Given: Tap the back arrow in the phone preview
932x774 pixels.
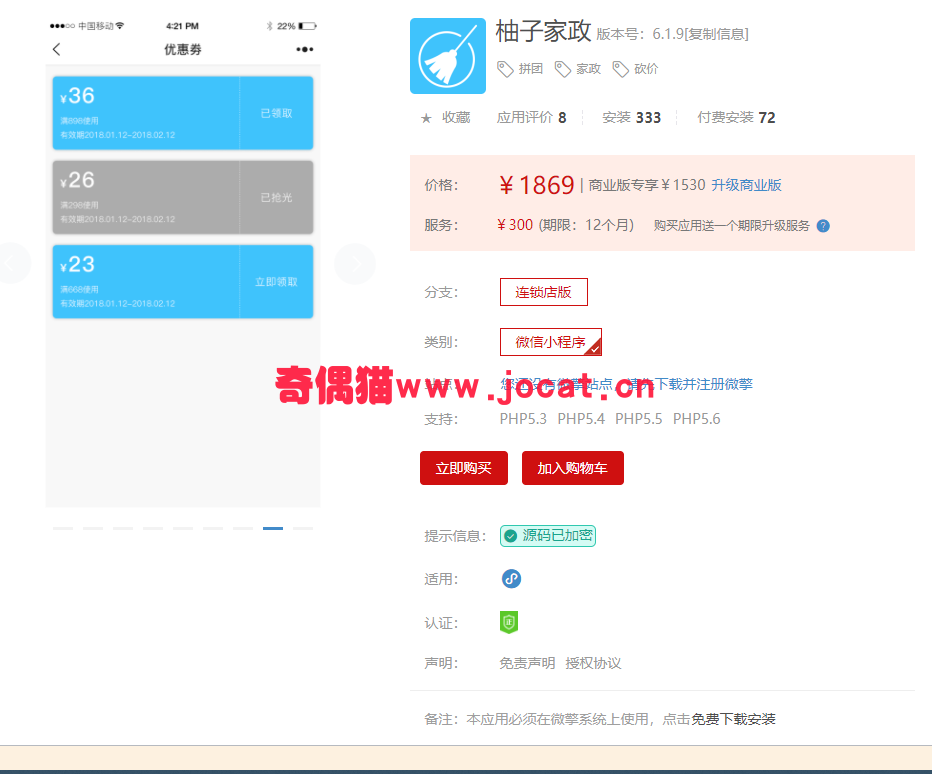Looking at the screenshot, I should [56, 49].
